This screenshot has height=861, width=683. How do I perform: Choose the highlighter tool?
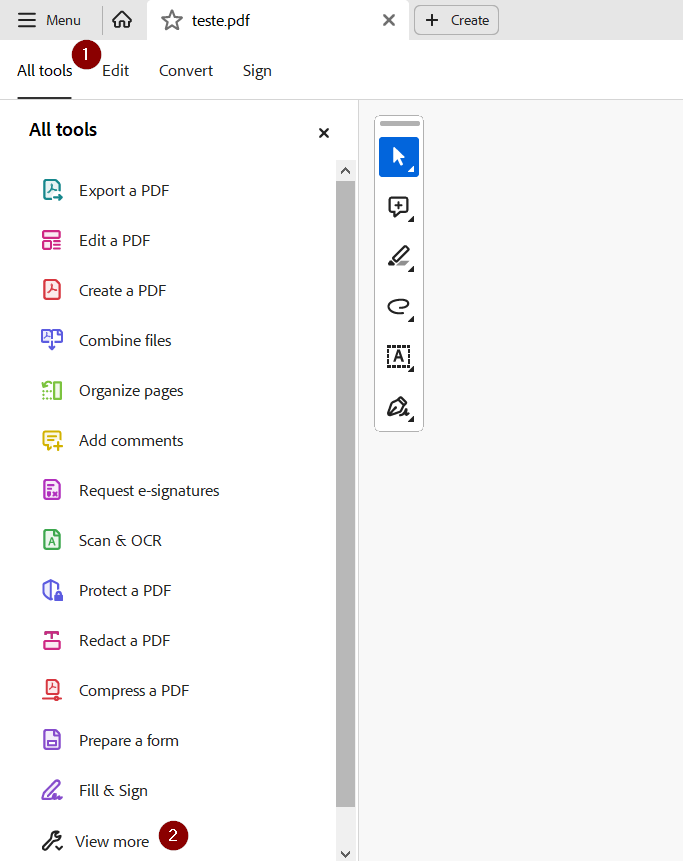coord(398,257)
